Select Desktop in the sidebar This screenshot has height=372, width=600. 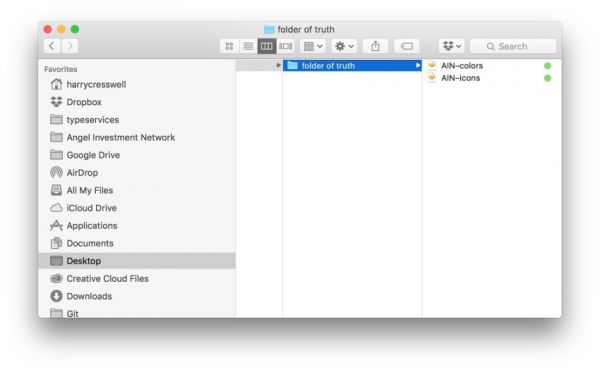pos(137,261)
